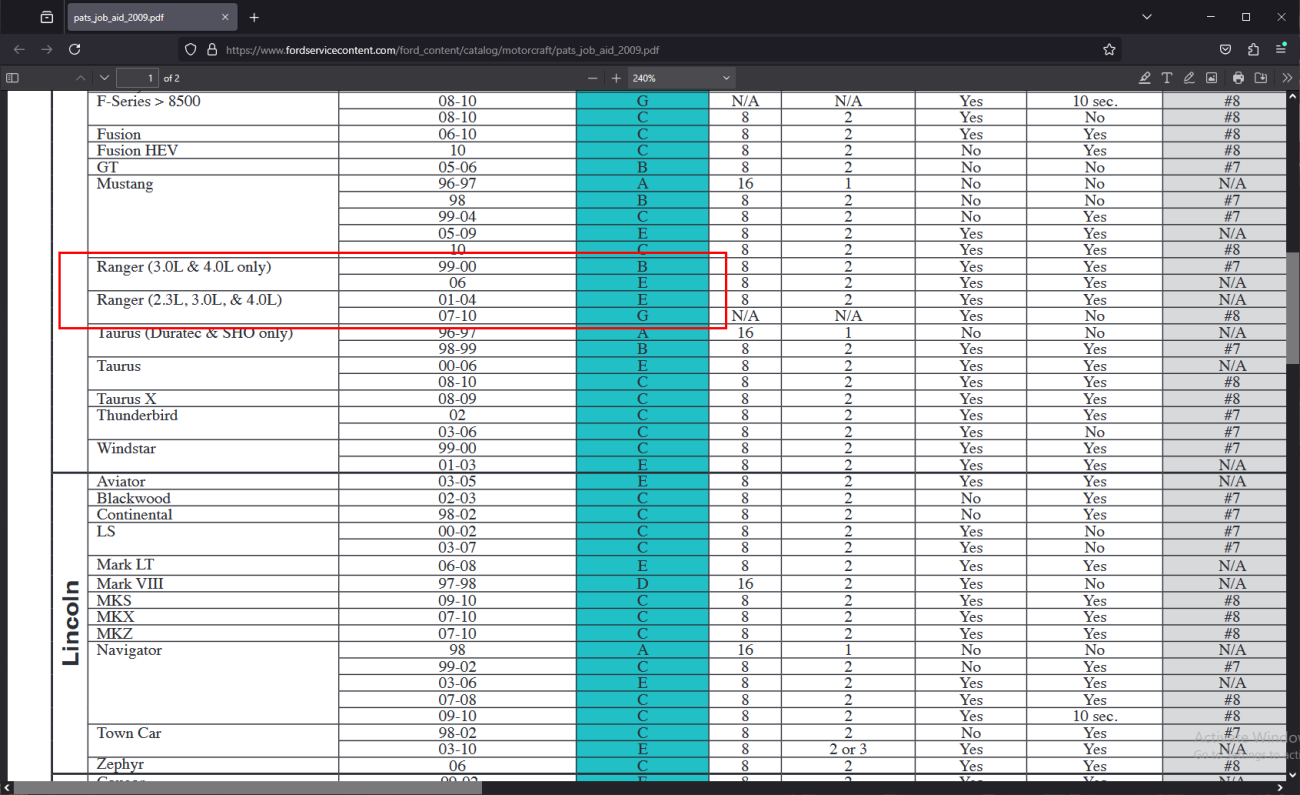Image resolution: width=1300 pixels, height=795 pixels.
Task: Go back one page in history
Action: coord(19,49)
